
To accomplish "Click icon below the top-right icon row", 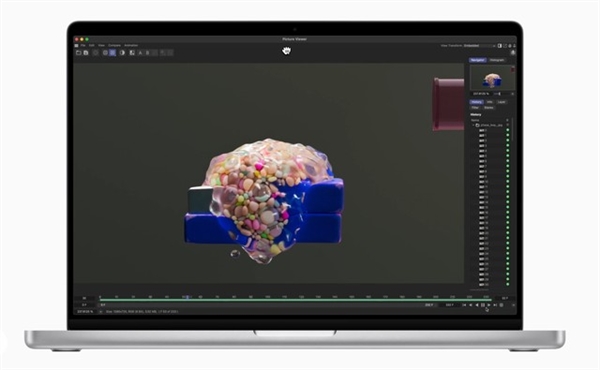I will click(513, 52).
